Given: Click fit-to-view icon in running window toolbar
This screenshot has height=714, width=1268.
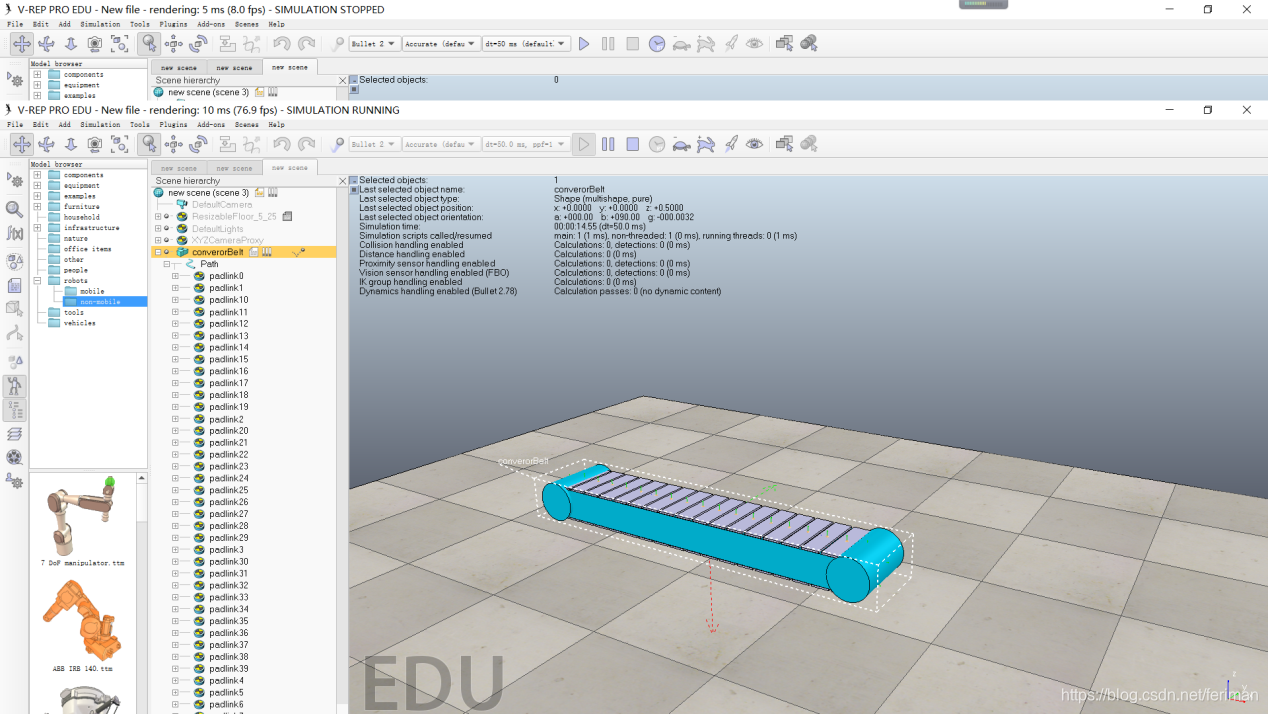Looking at the screenshot, I should coord(120,144).
